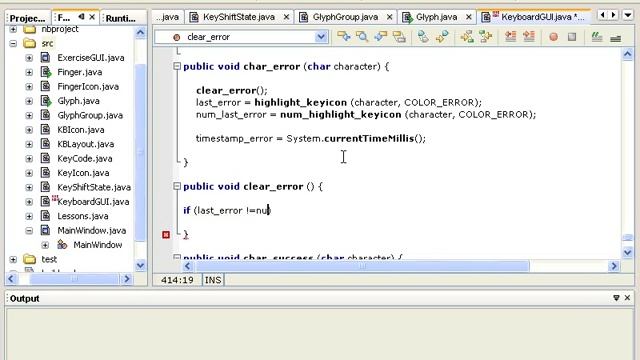
Task: Click yellow-arrow blue-ball bookmark icon
Action: [442, 37]
